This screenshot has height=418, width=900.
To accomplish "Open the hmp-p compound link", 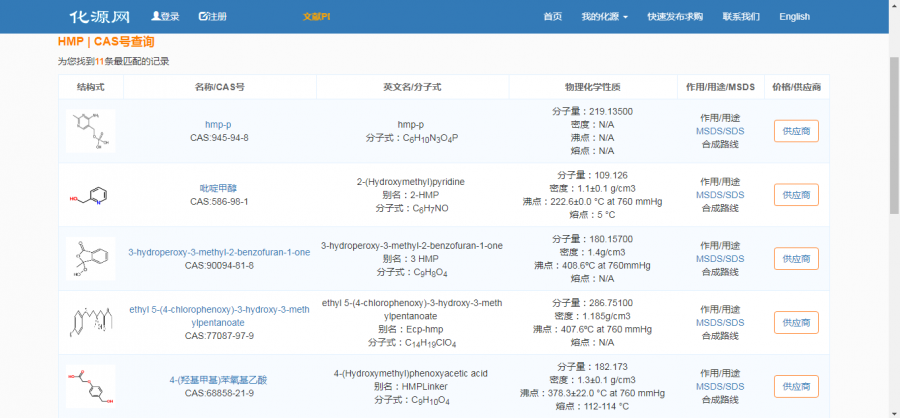I will tap(218, 125).
